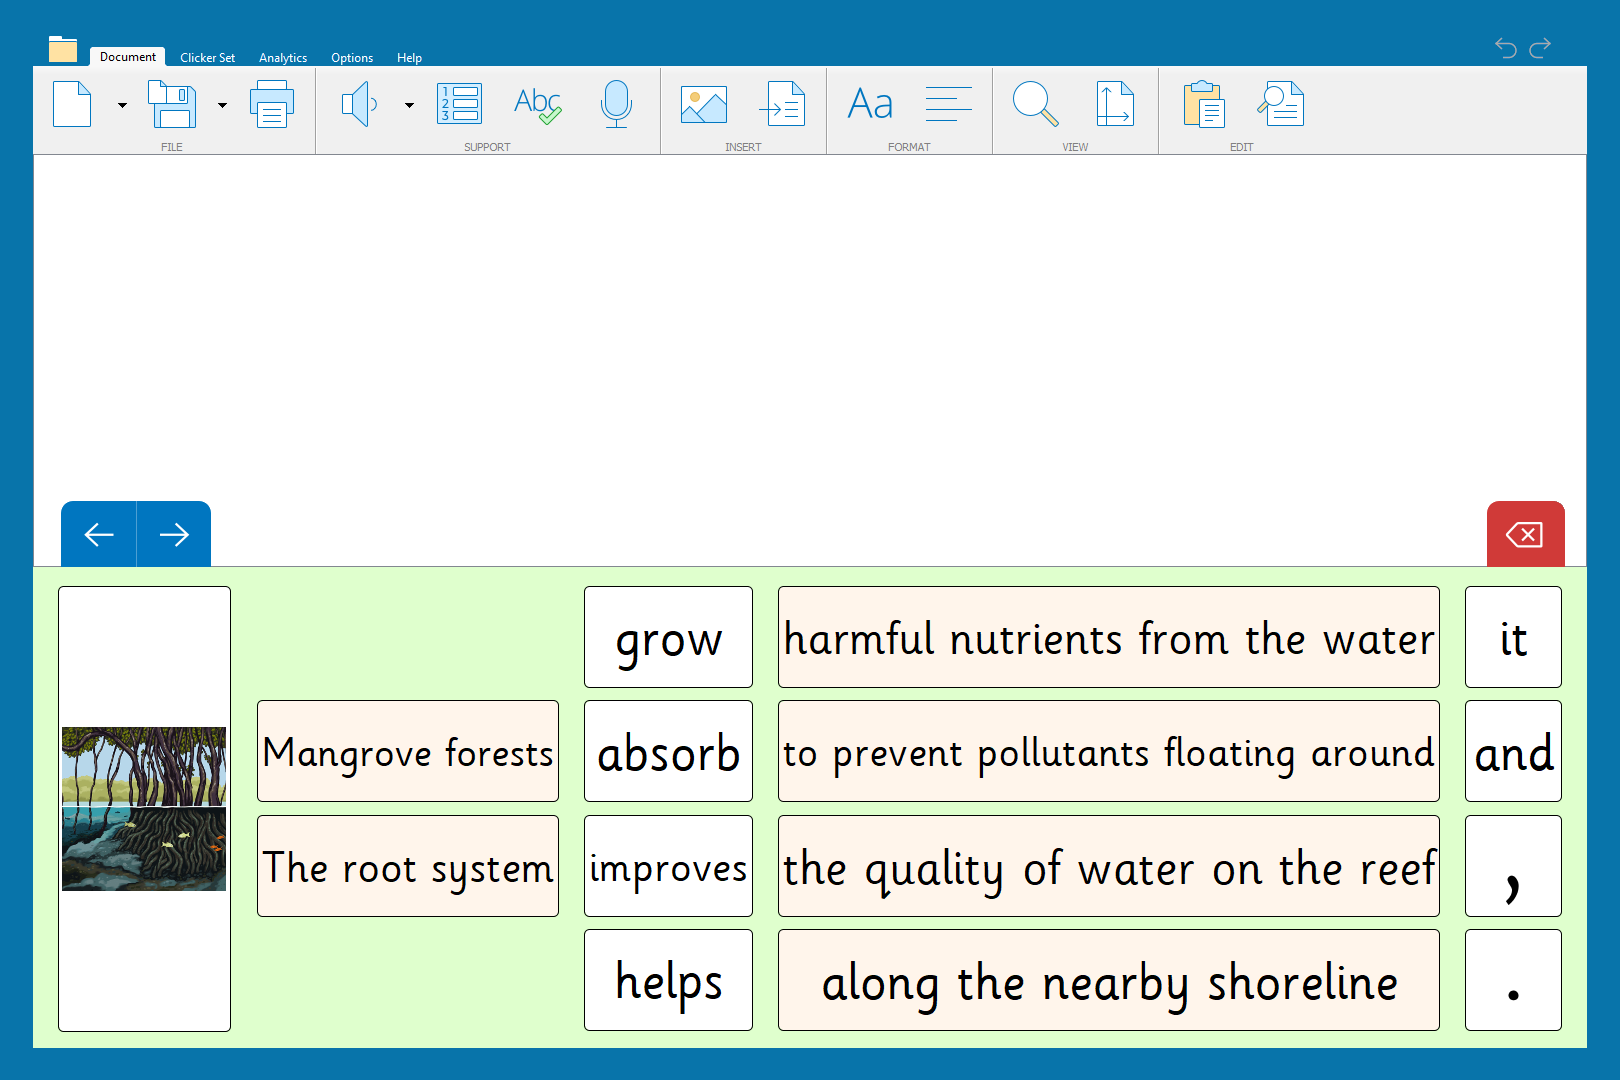Switch to the Clicker Set tab
Screen dimensions: 1620x1080
click(x=207, y=58)
